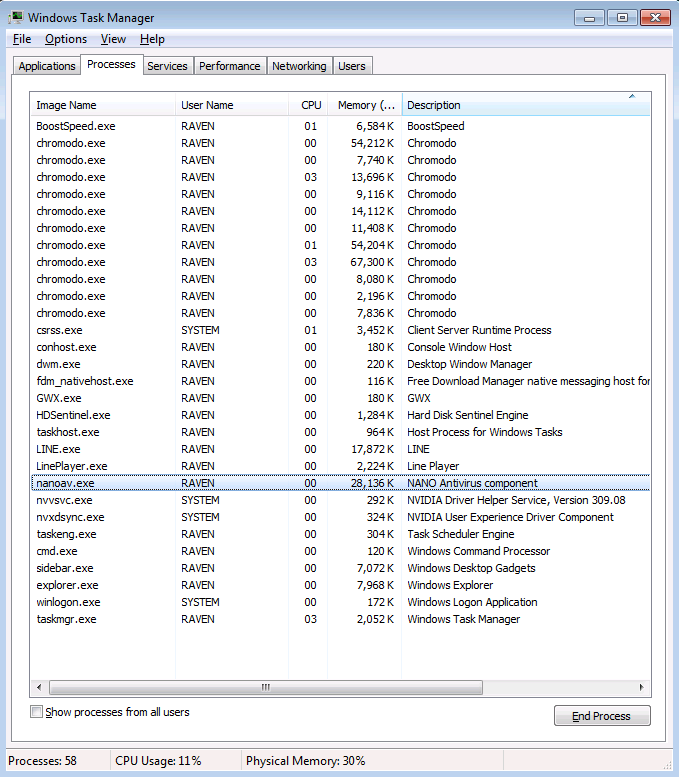Select the taskmgr.exe process row
The image size is (679, 777).
66,619
